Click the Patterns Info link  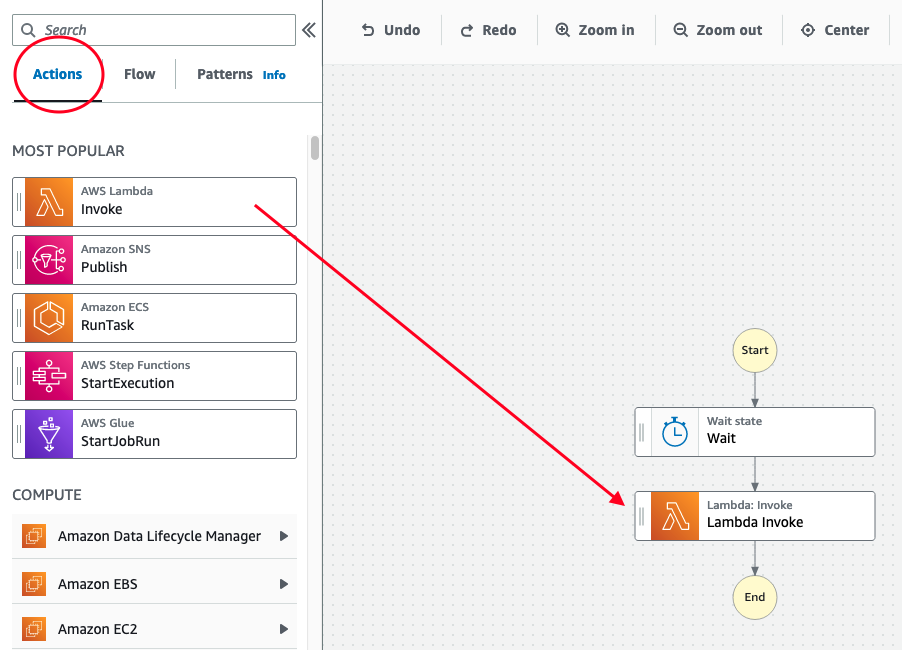point(274,74)
